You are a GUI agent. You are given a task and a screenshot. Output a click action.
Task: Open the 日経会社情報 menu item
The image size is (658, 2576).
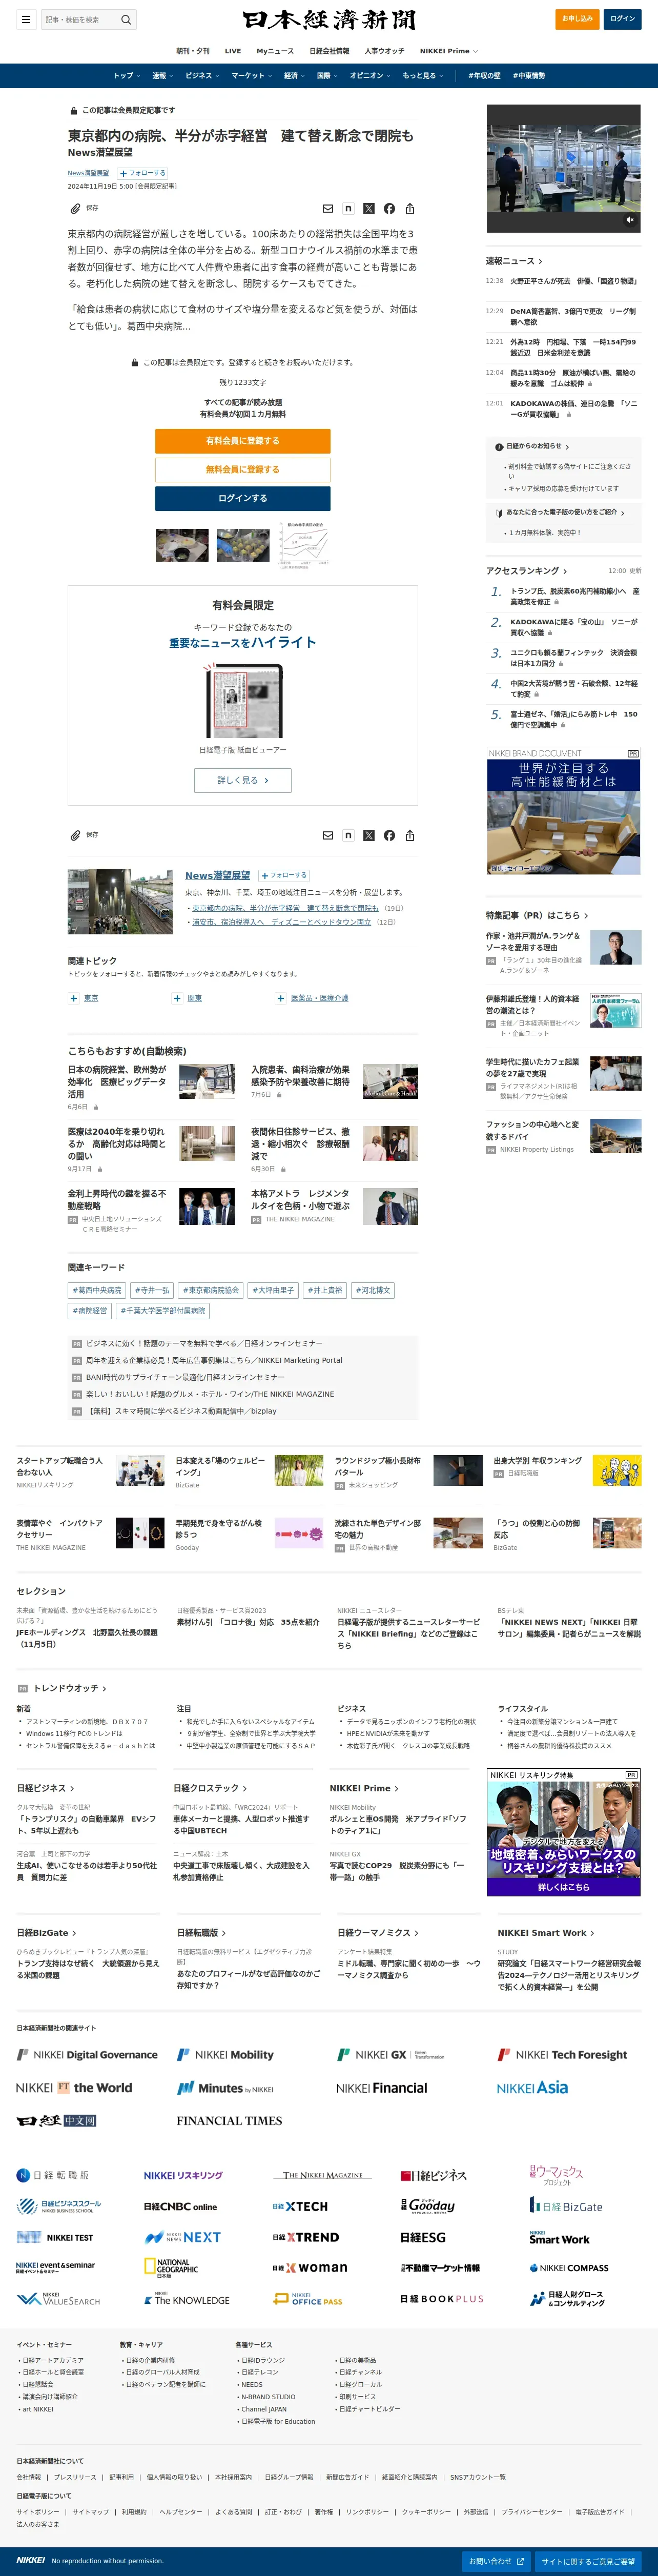329,51
